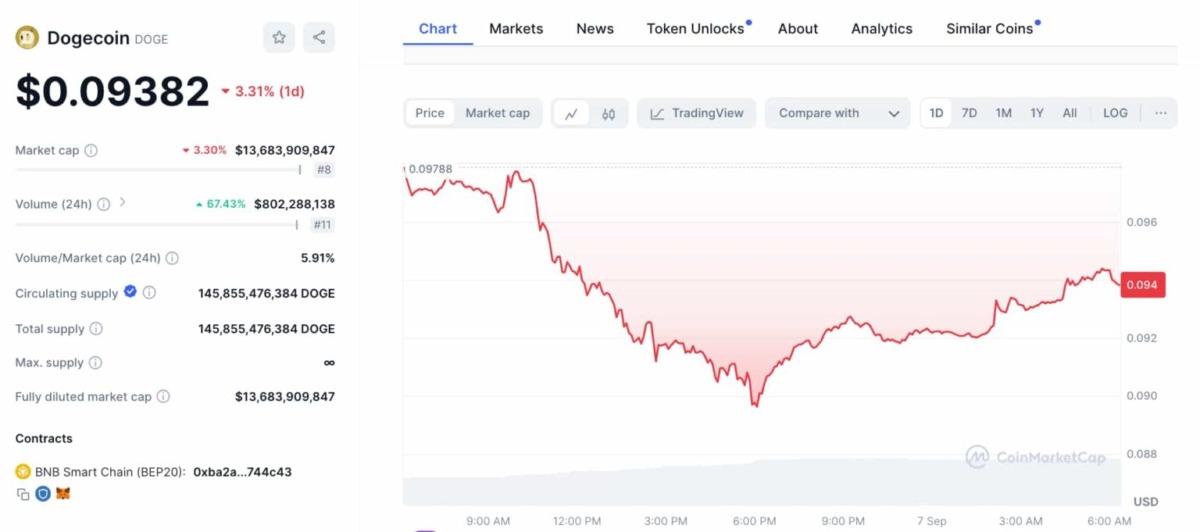The width and height of the screenshot is (1200, 532).
Task: Switch to line chart view icon
Action: click(571, 114)
